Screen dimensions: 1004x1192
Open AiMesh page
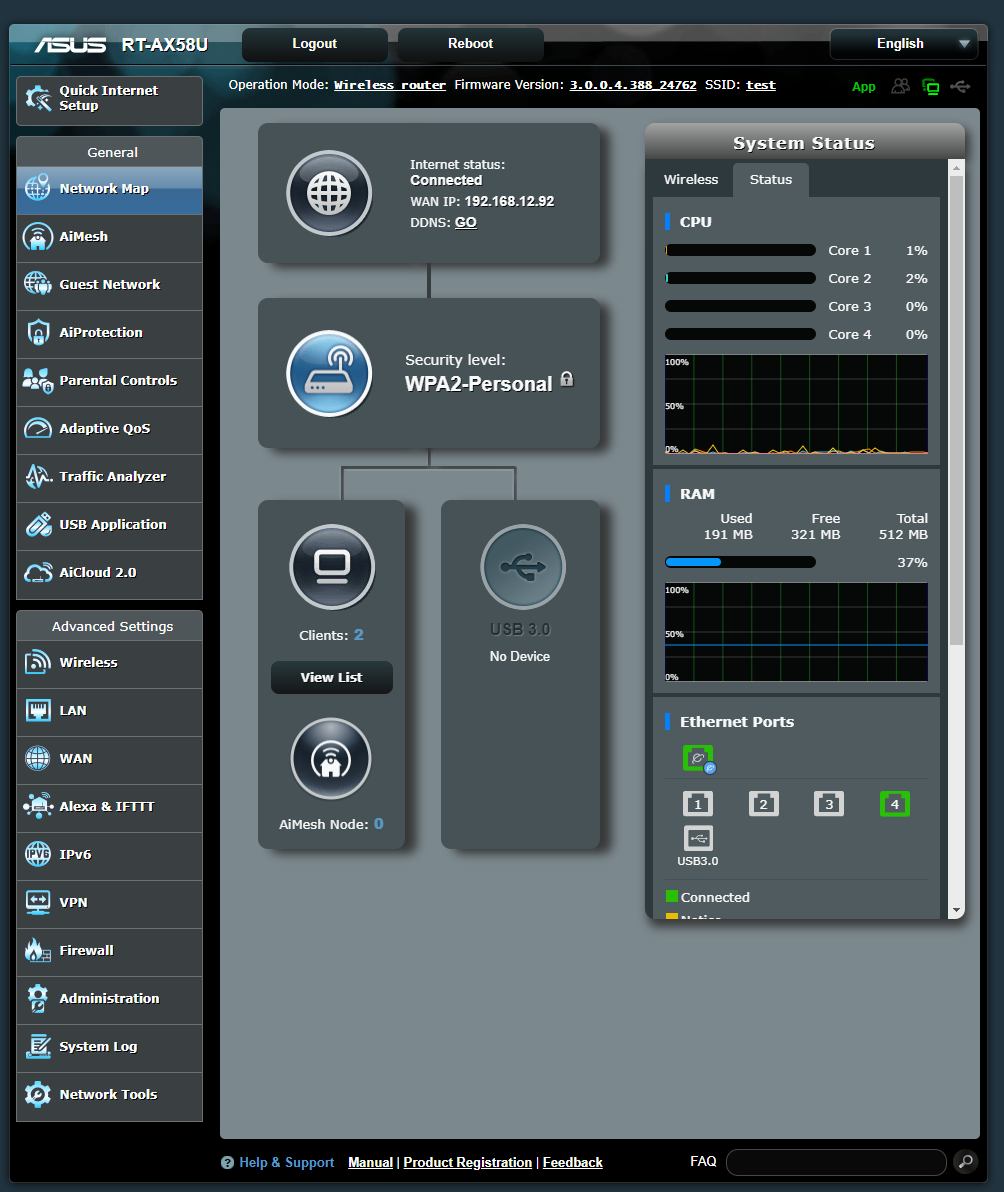(109, 237)
